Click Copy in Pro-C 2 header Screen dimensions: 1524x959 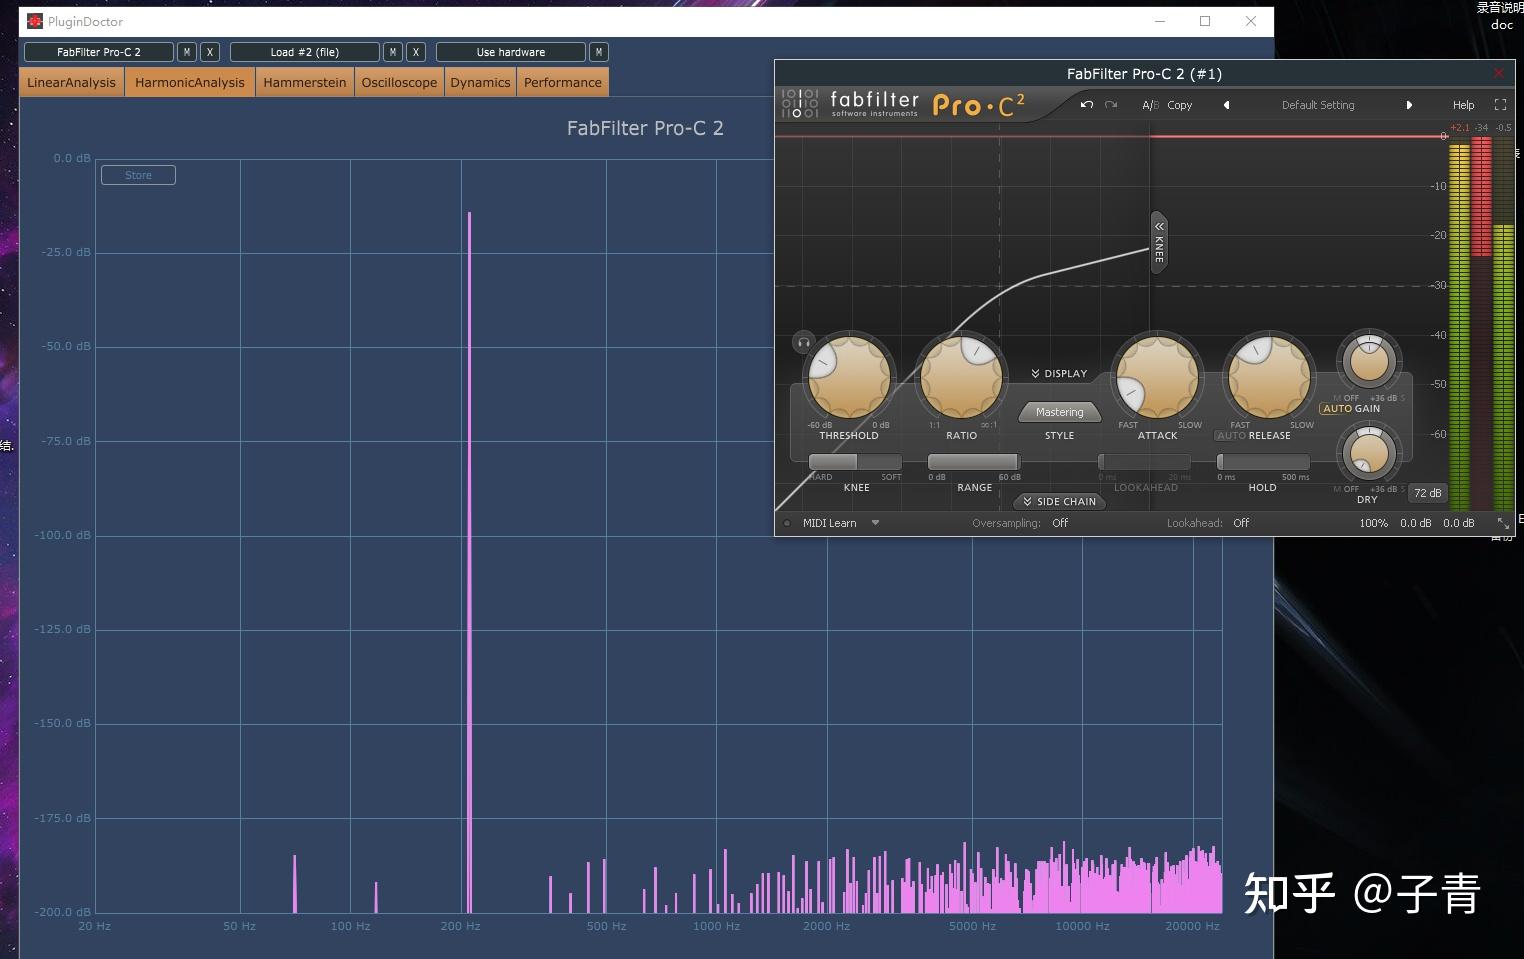click(1180, 105)
